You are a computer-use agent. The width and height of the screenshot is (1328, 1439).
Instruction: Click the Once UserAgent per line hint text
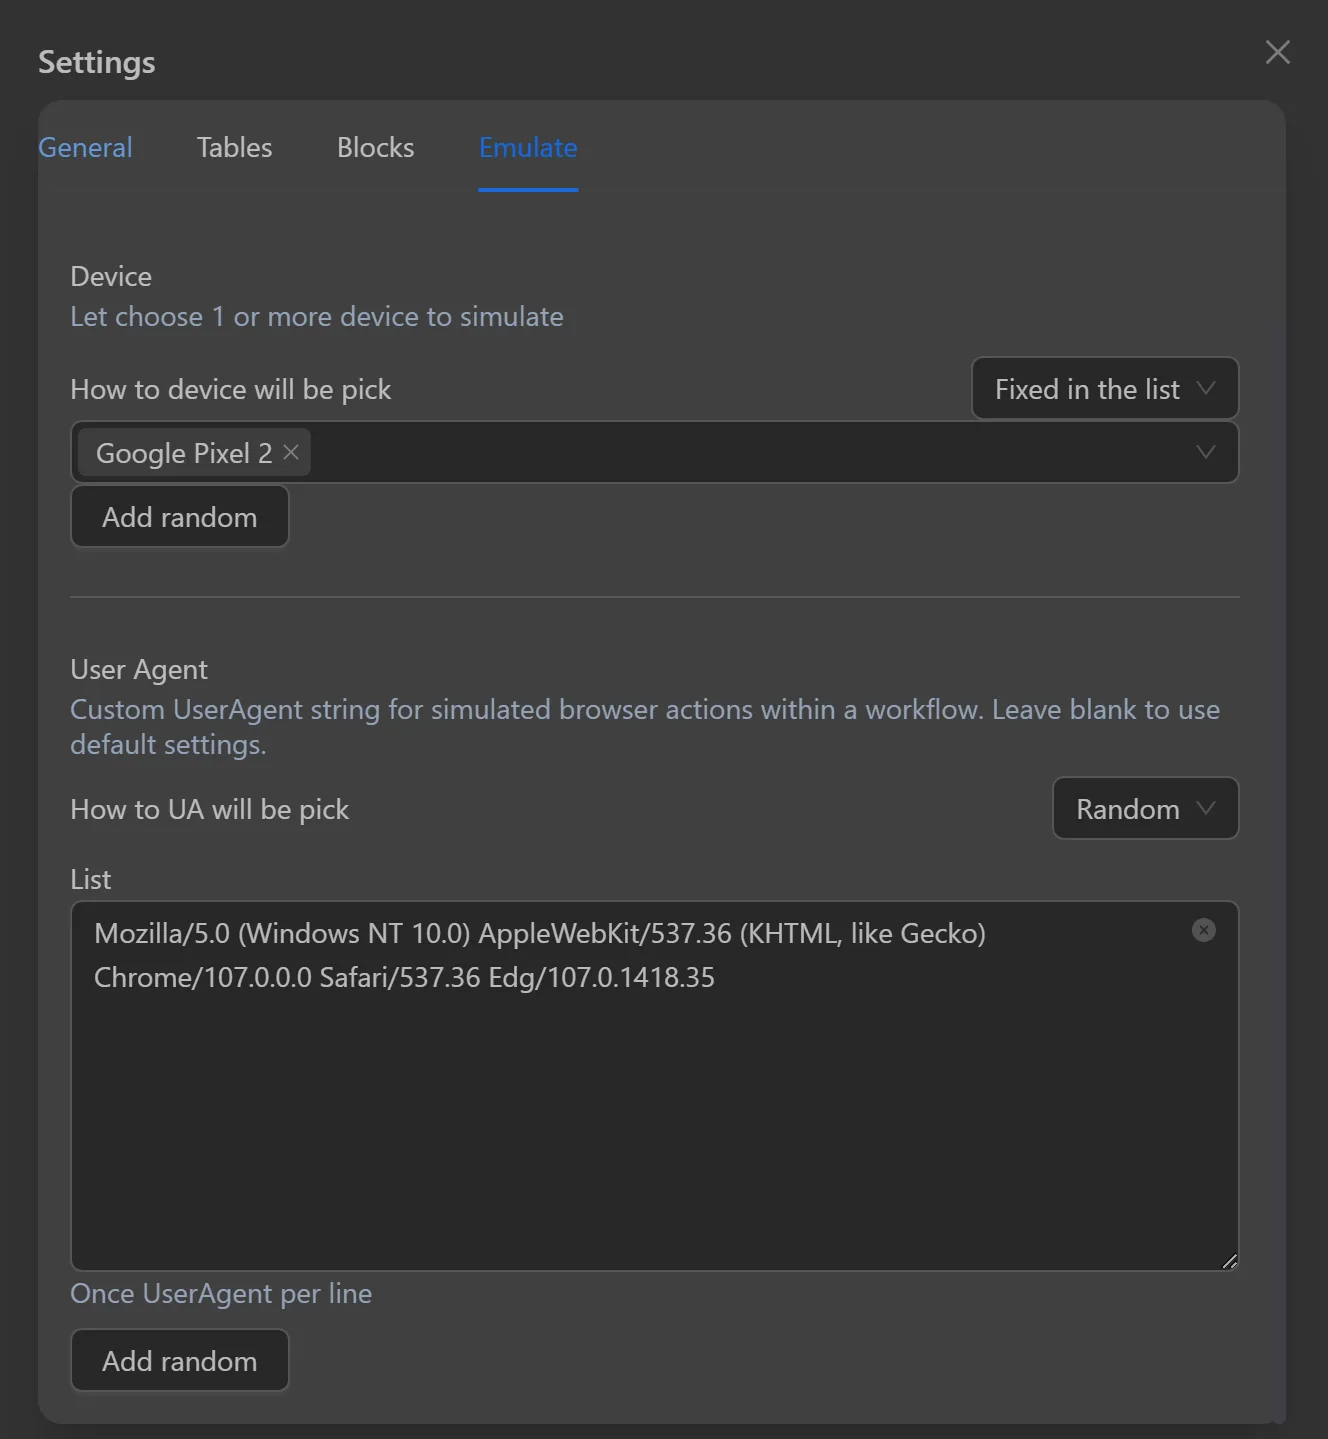pyautogui.click(x=221, y=1293)
